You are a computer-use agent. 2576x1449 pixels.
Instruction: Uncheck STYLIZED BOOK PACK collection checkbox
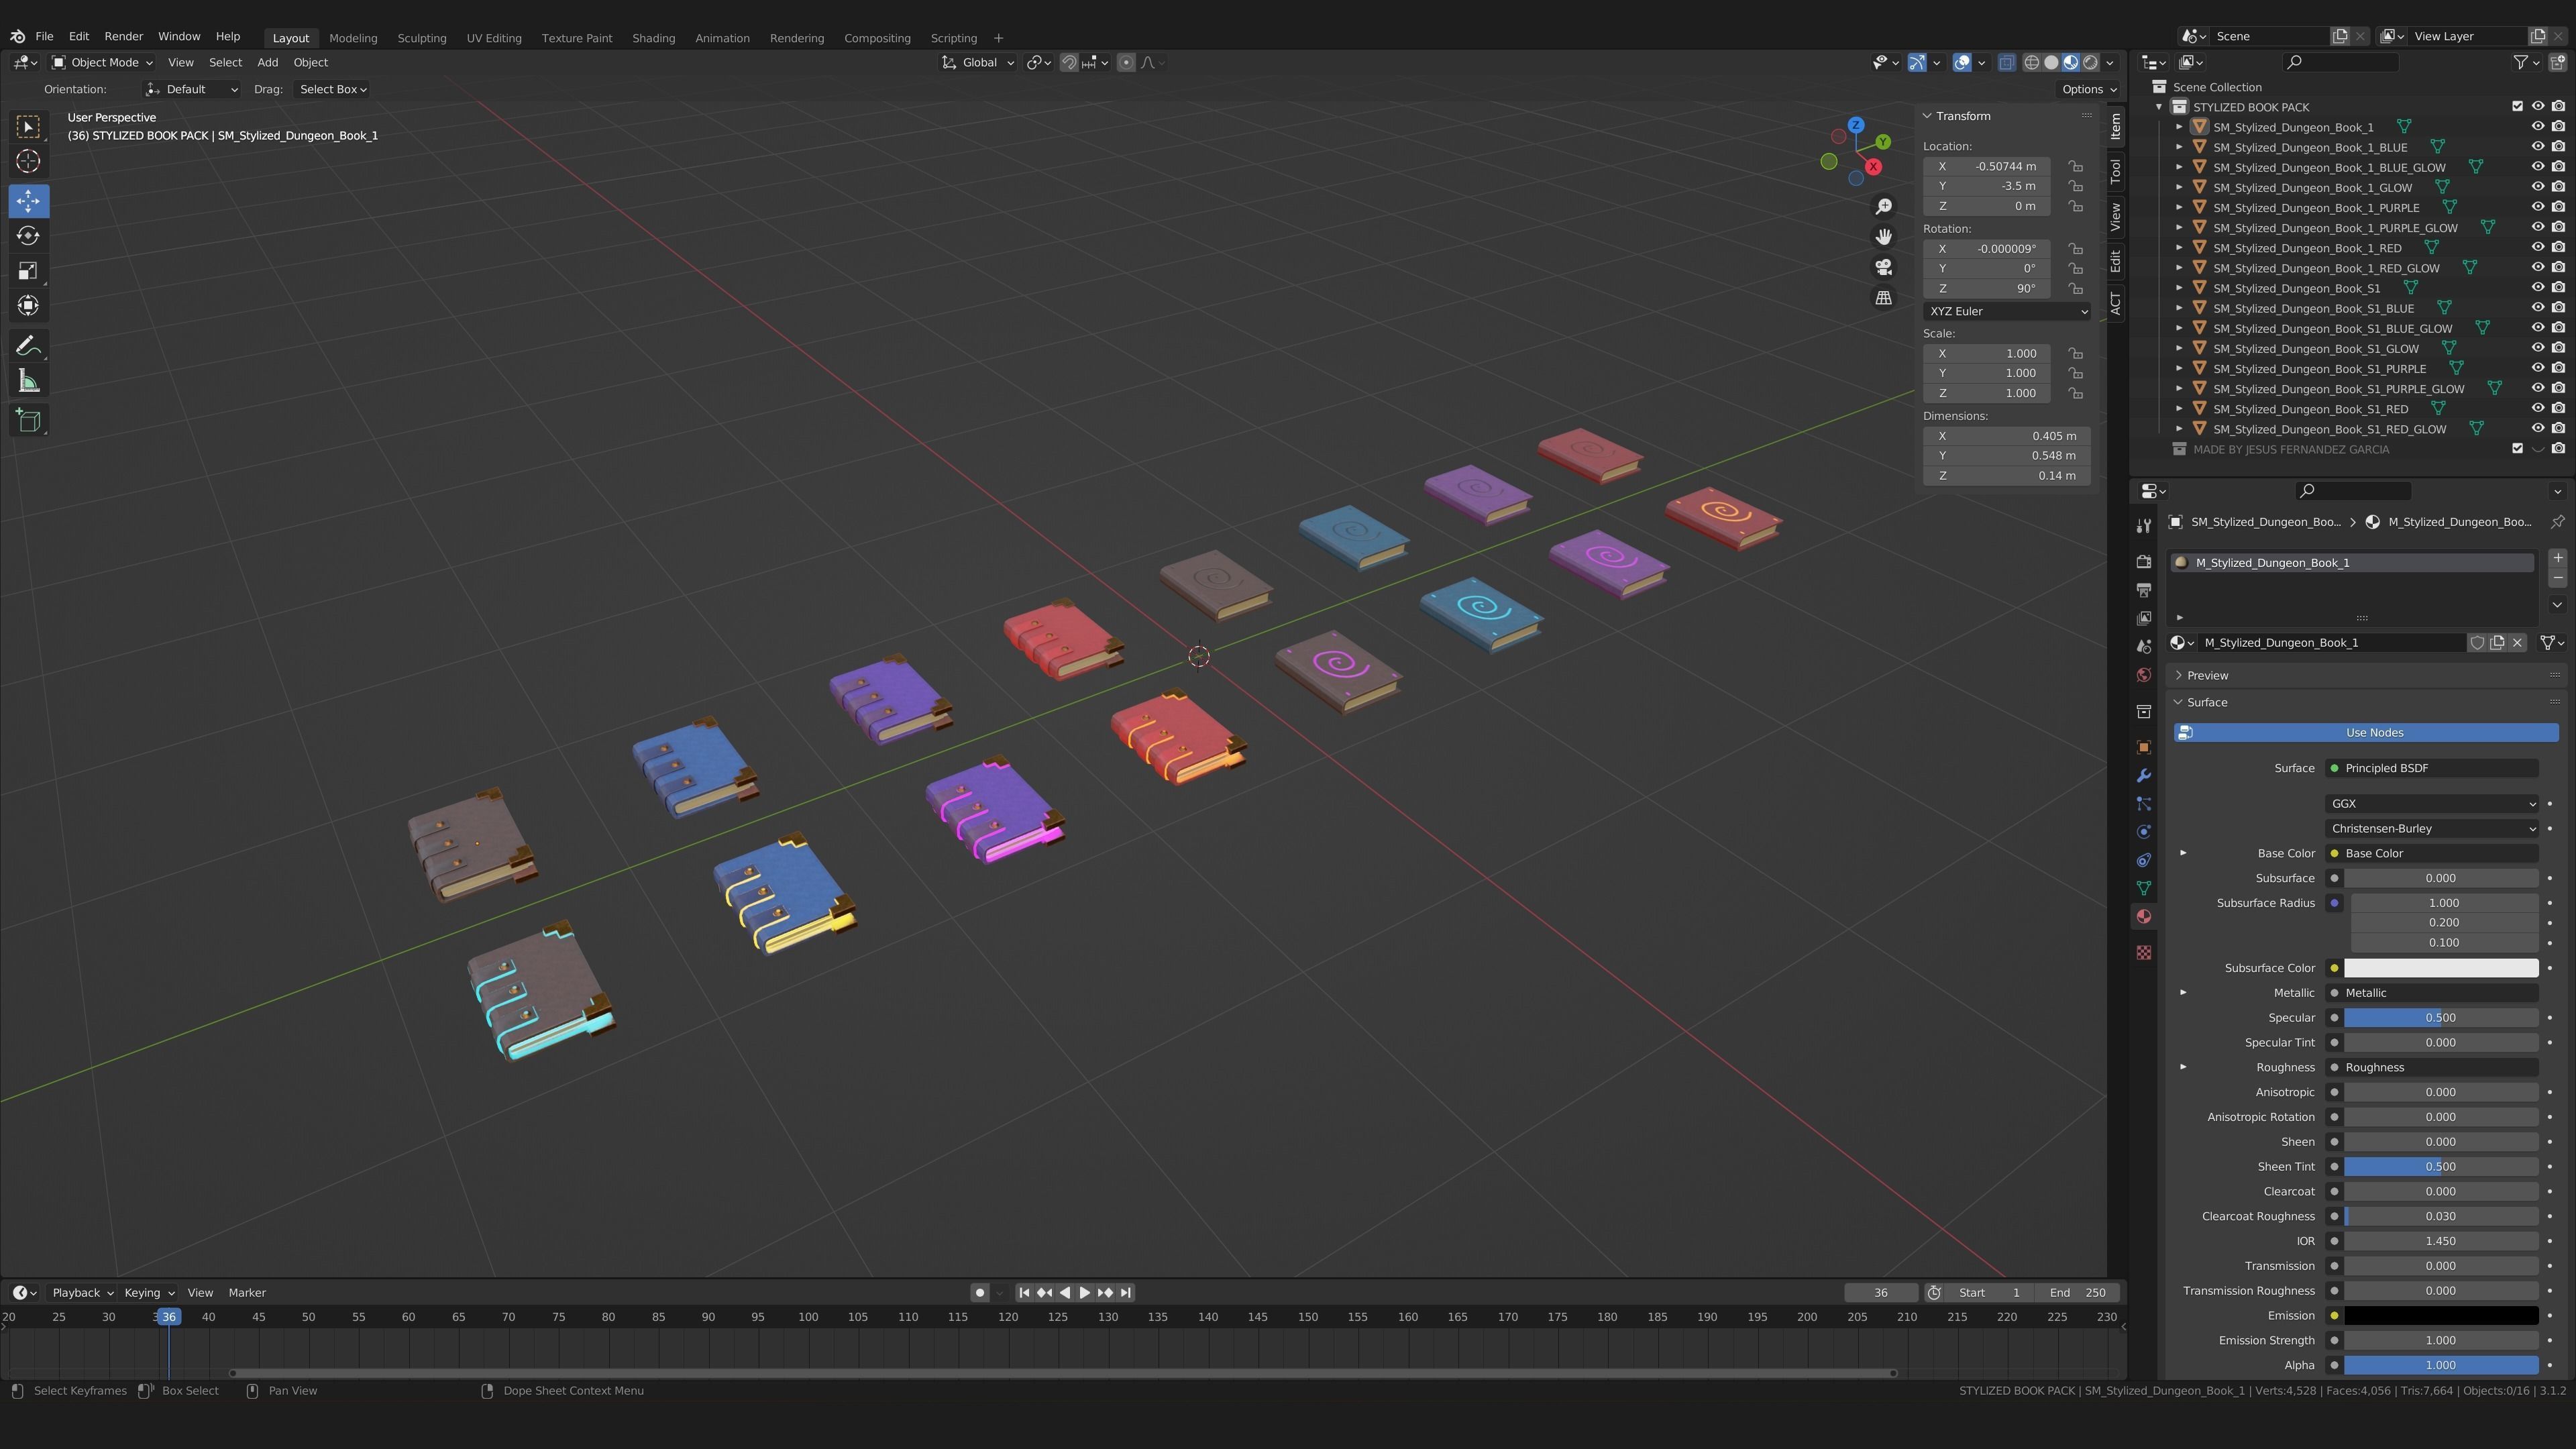pos(2517,107)
